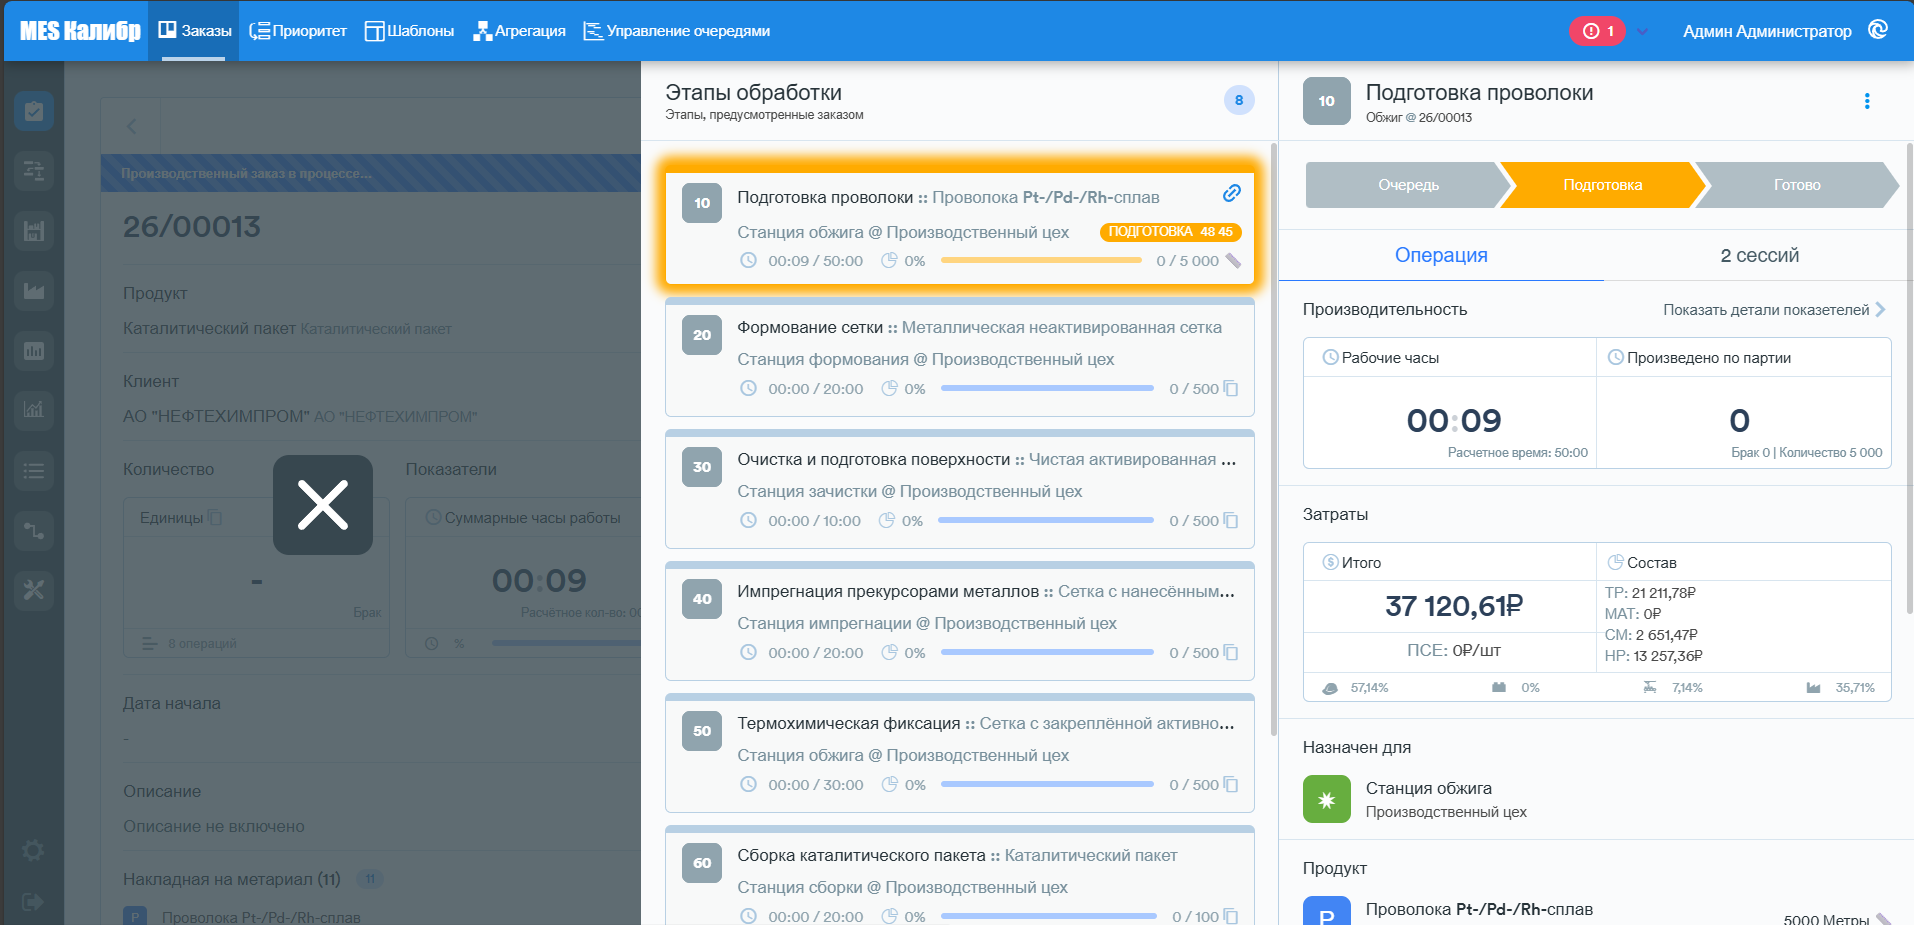Click the bar chart box sidebar icon

pos(34,351)
